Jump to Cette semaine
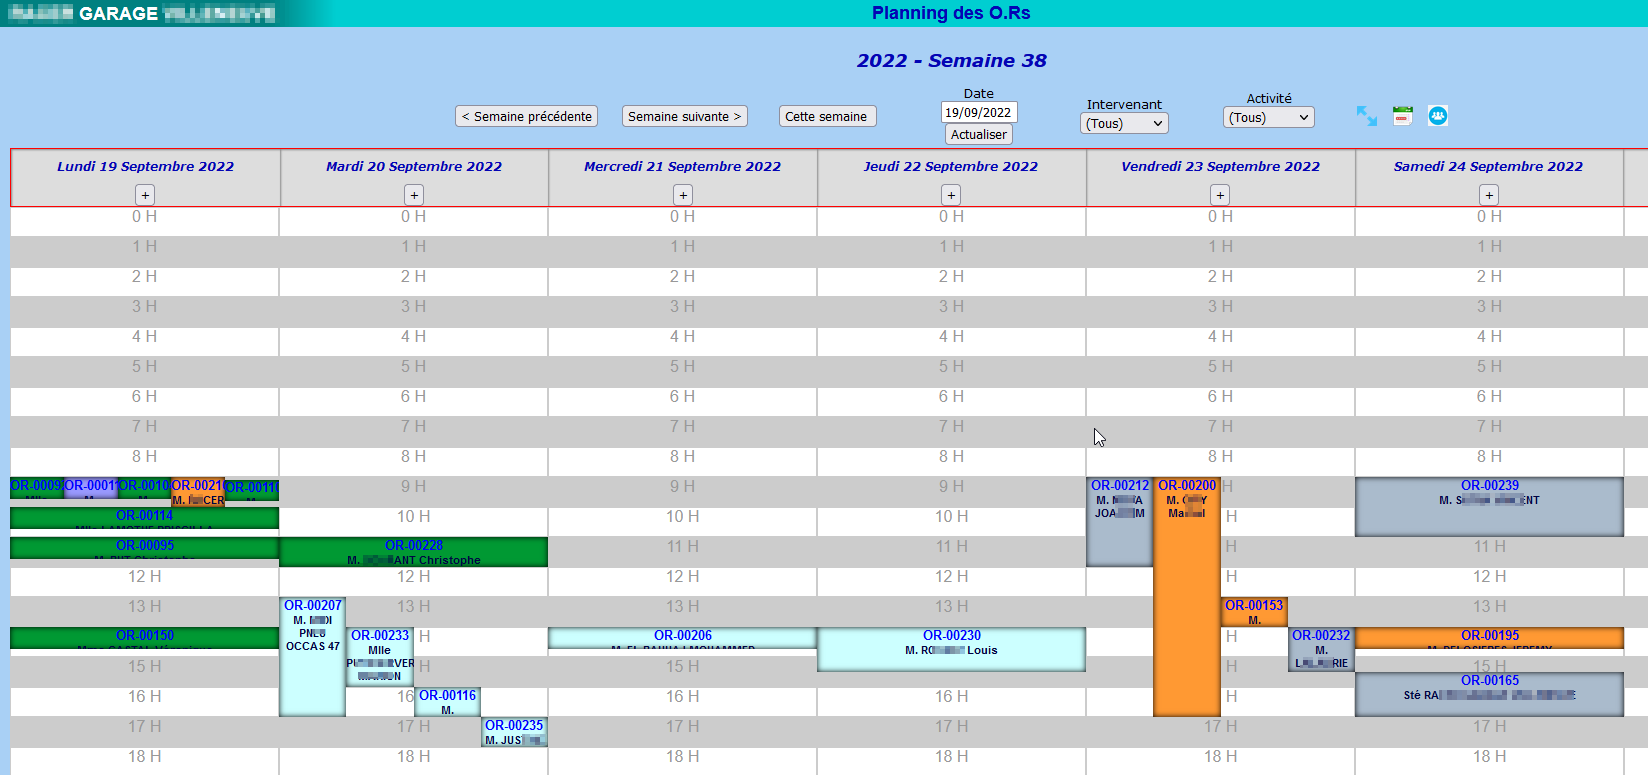Image resolution: width=1648 pixels, height=775 pixels. 826,116
